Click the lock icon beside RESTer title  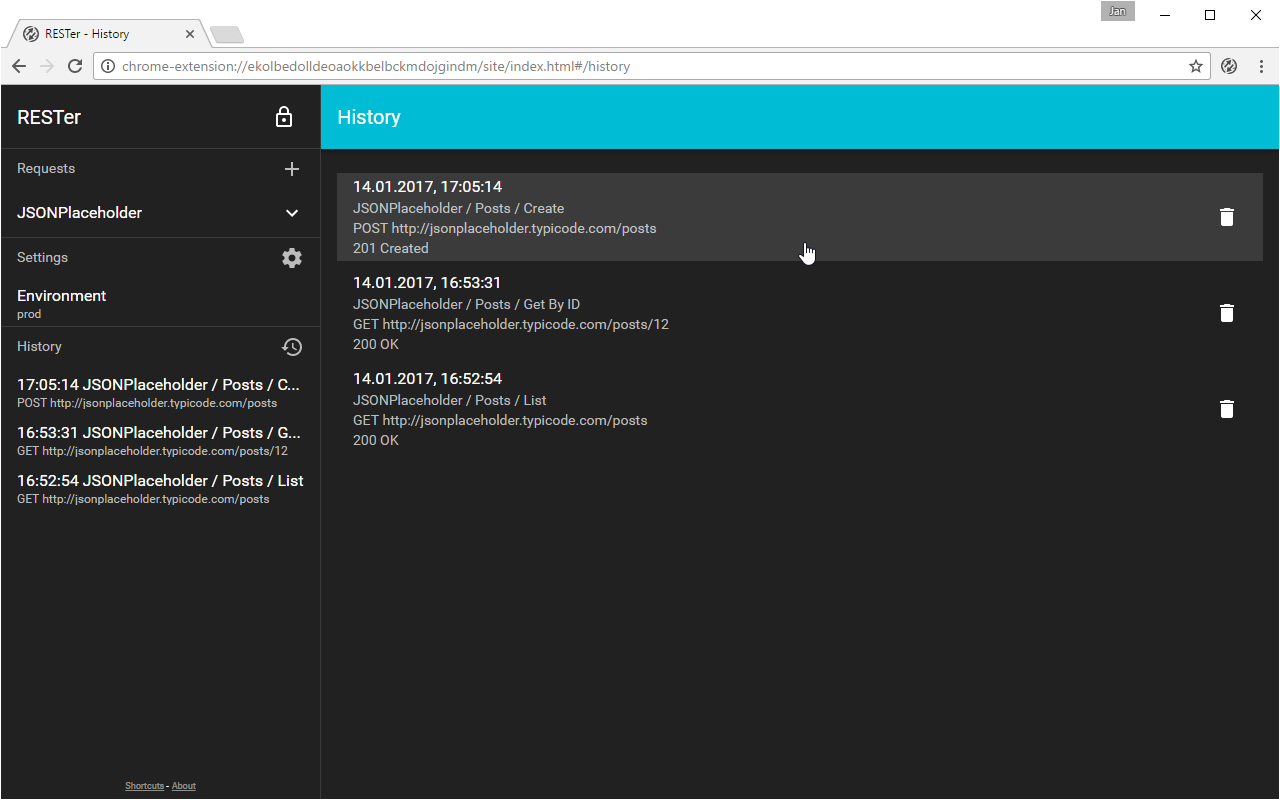[284, 117]
